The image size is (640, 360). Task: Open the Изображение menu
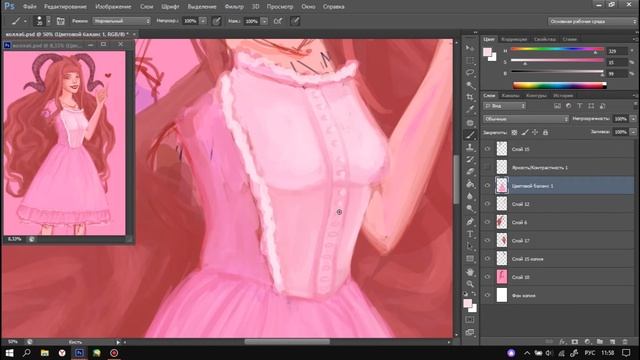click(113, 7)
